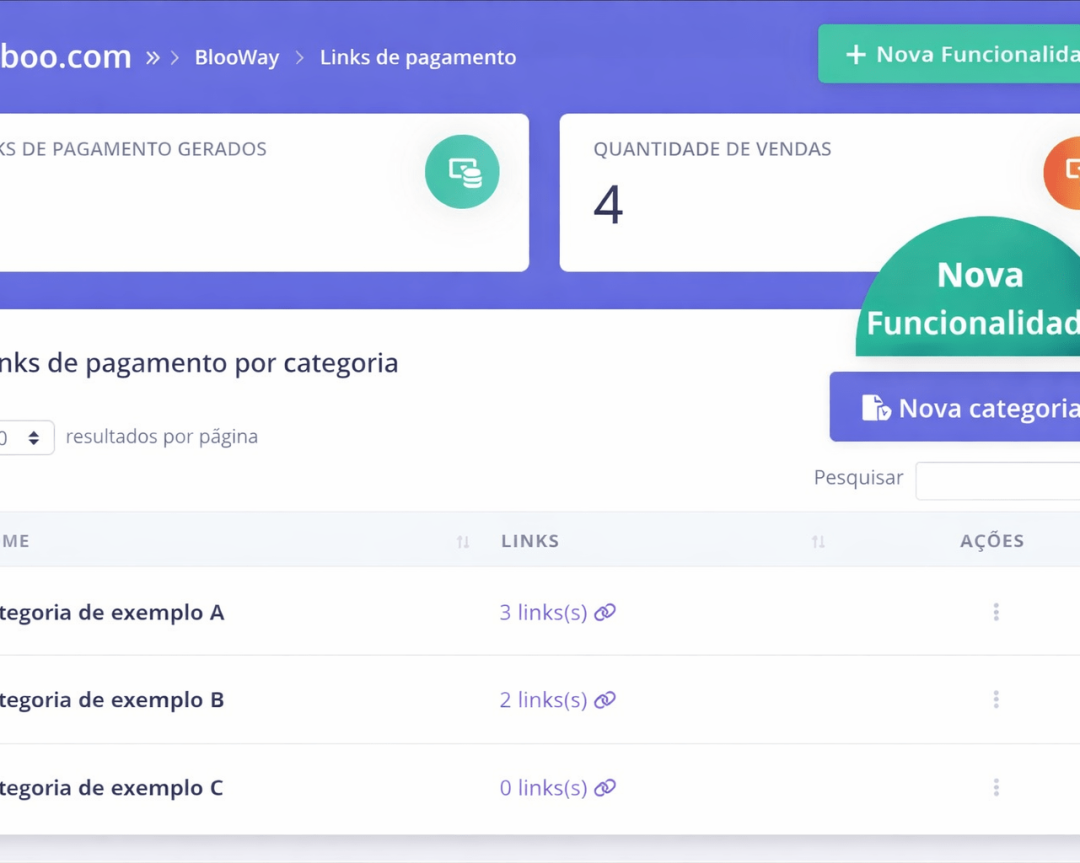Open actions menu for Categoria de exemplo C
The width and height of the screenshot is (1080, 863).
pyautogui.click(x=996, y=787)
